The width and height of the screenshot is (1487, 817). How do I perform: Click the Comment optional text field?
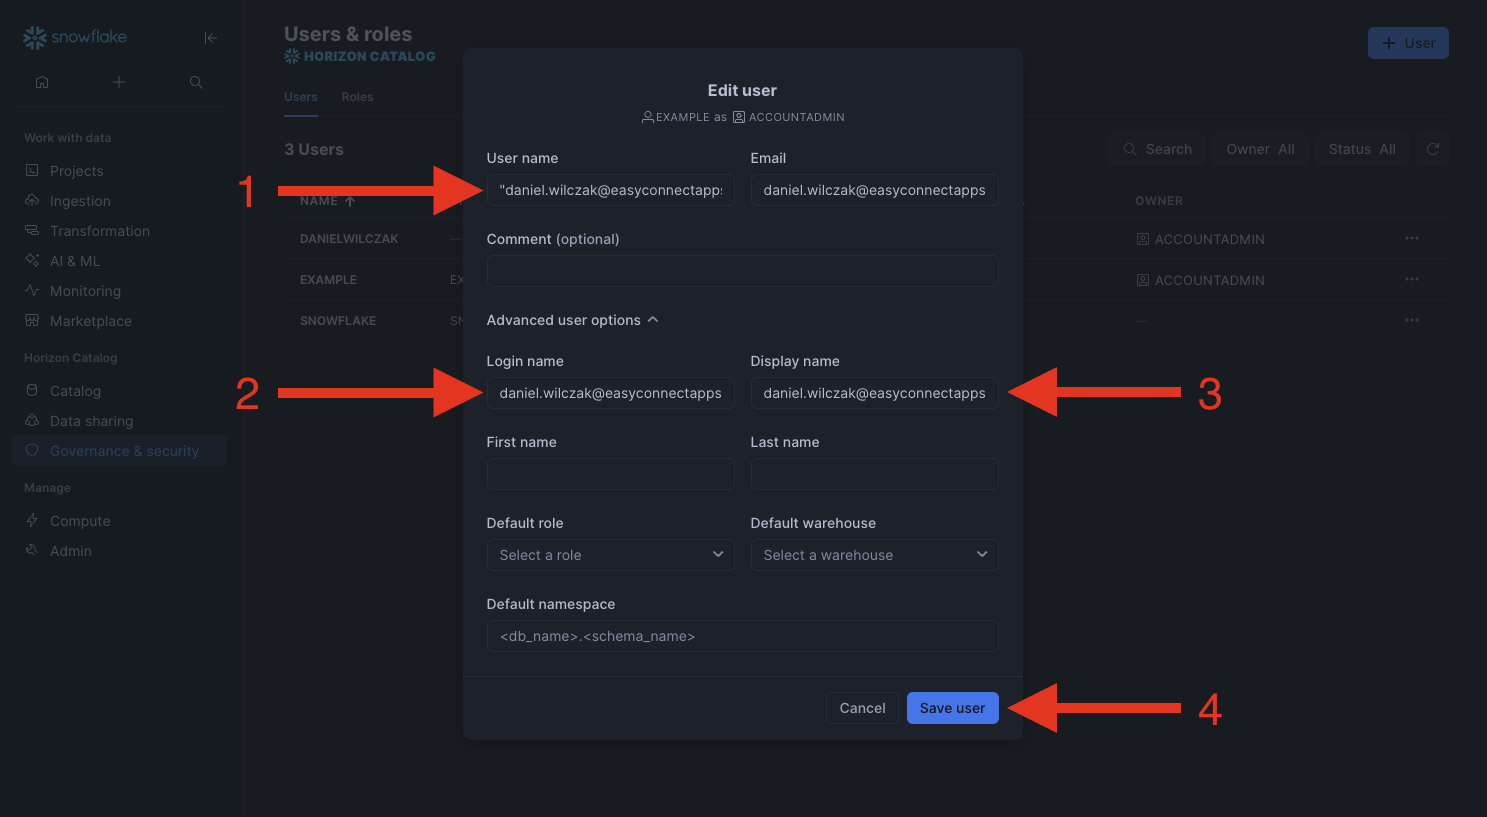742,271
